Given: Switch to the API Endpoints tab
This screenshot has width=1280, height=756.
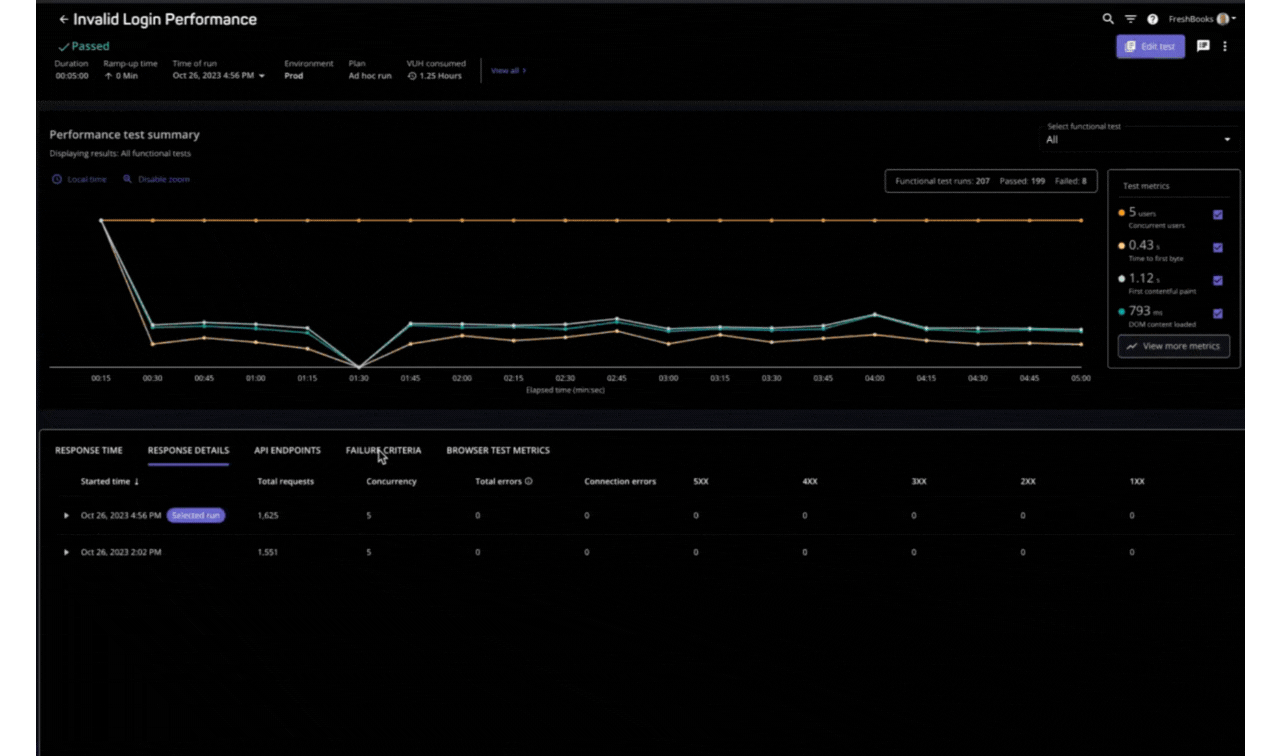Looking at the screenshot, I should coord(287,450).
